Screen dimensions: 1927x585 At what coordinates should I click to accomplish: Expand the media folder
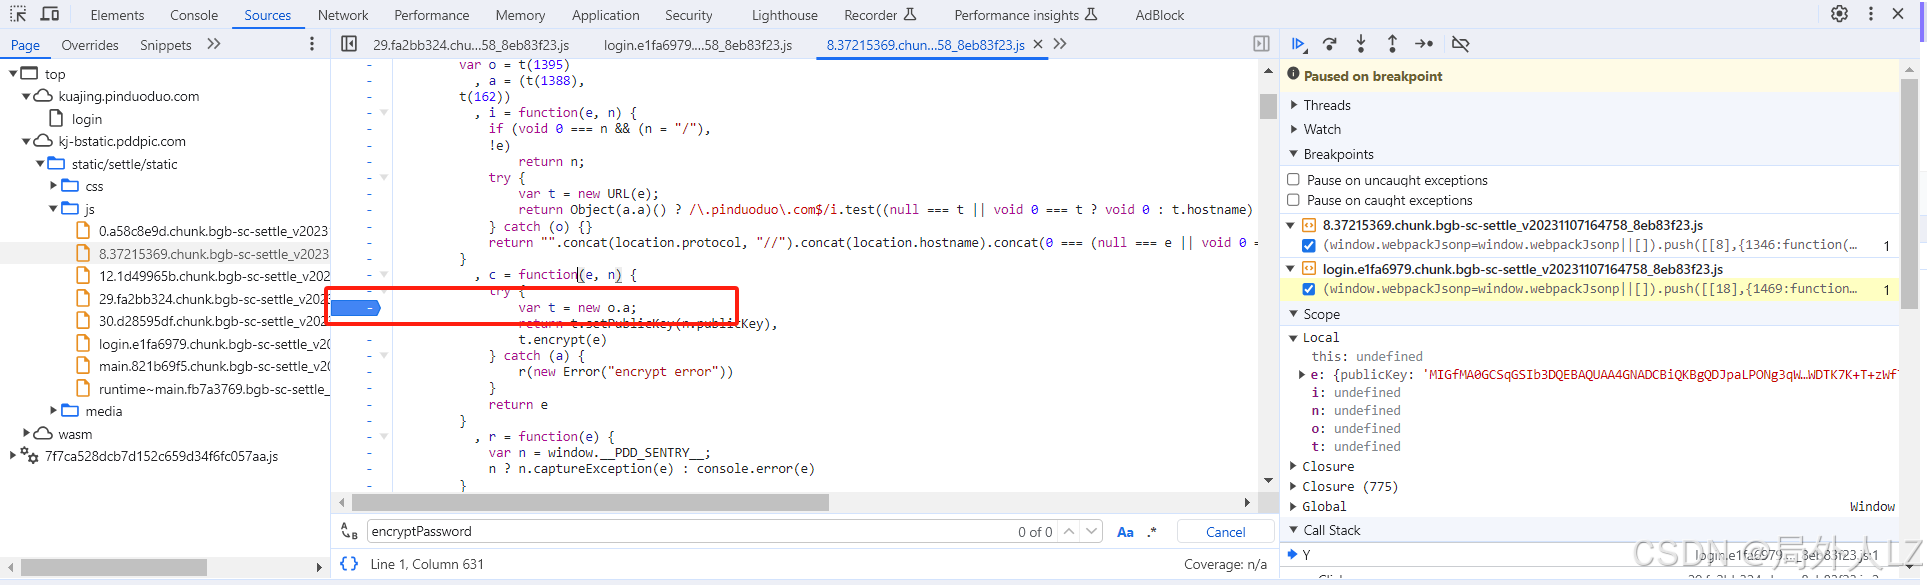[x=53, y=411]
